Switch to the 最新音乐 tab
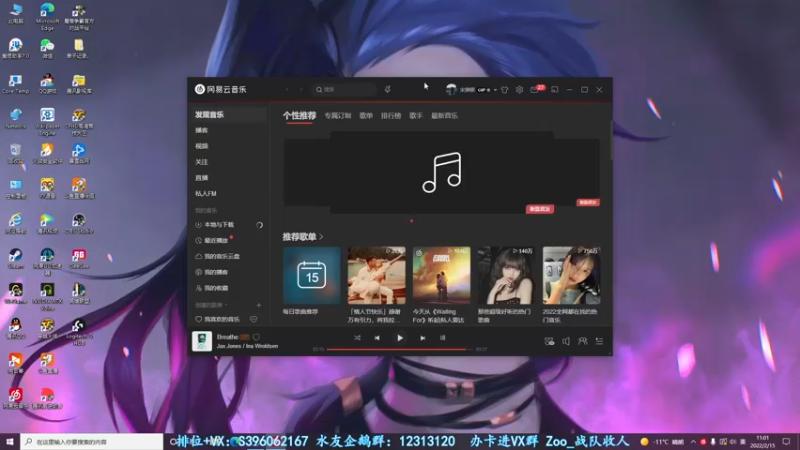The width and height of the screenshot is (800, 450). (x=444, y=116)
